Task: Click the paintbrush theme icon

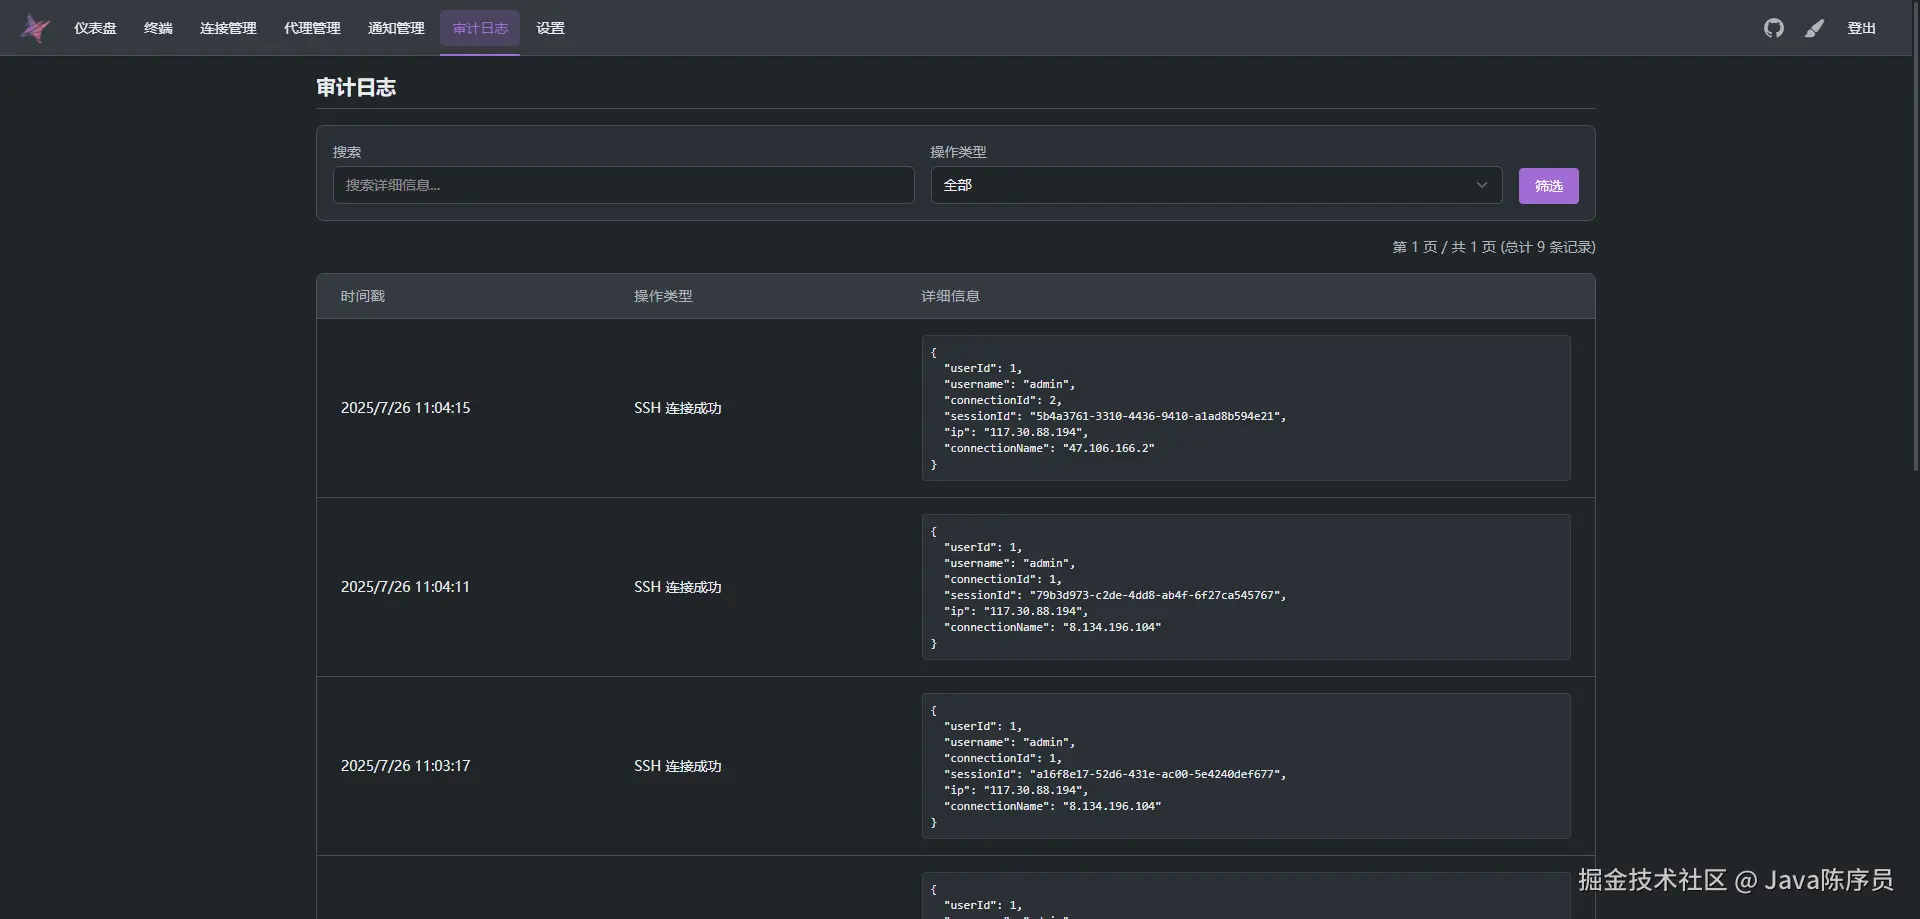Action: point(1814,28)
